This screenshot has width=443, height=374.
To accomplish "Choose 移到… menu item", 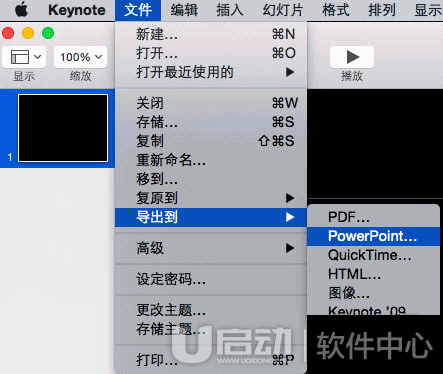I will tap(211, 179).
